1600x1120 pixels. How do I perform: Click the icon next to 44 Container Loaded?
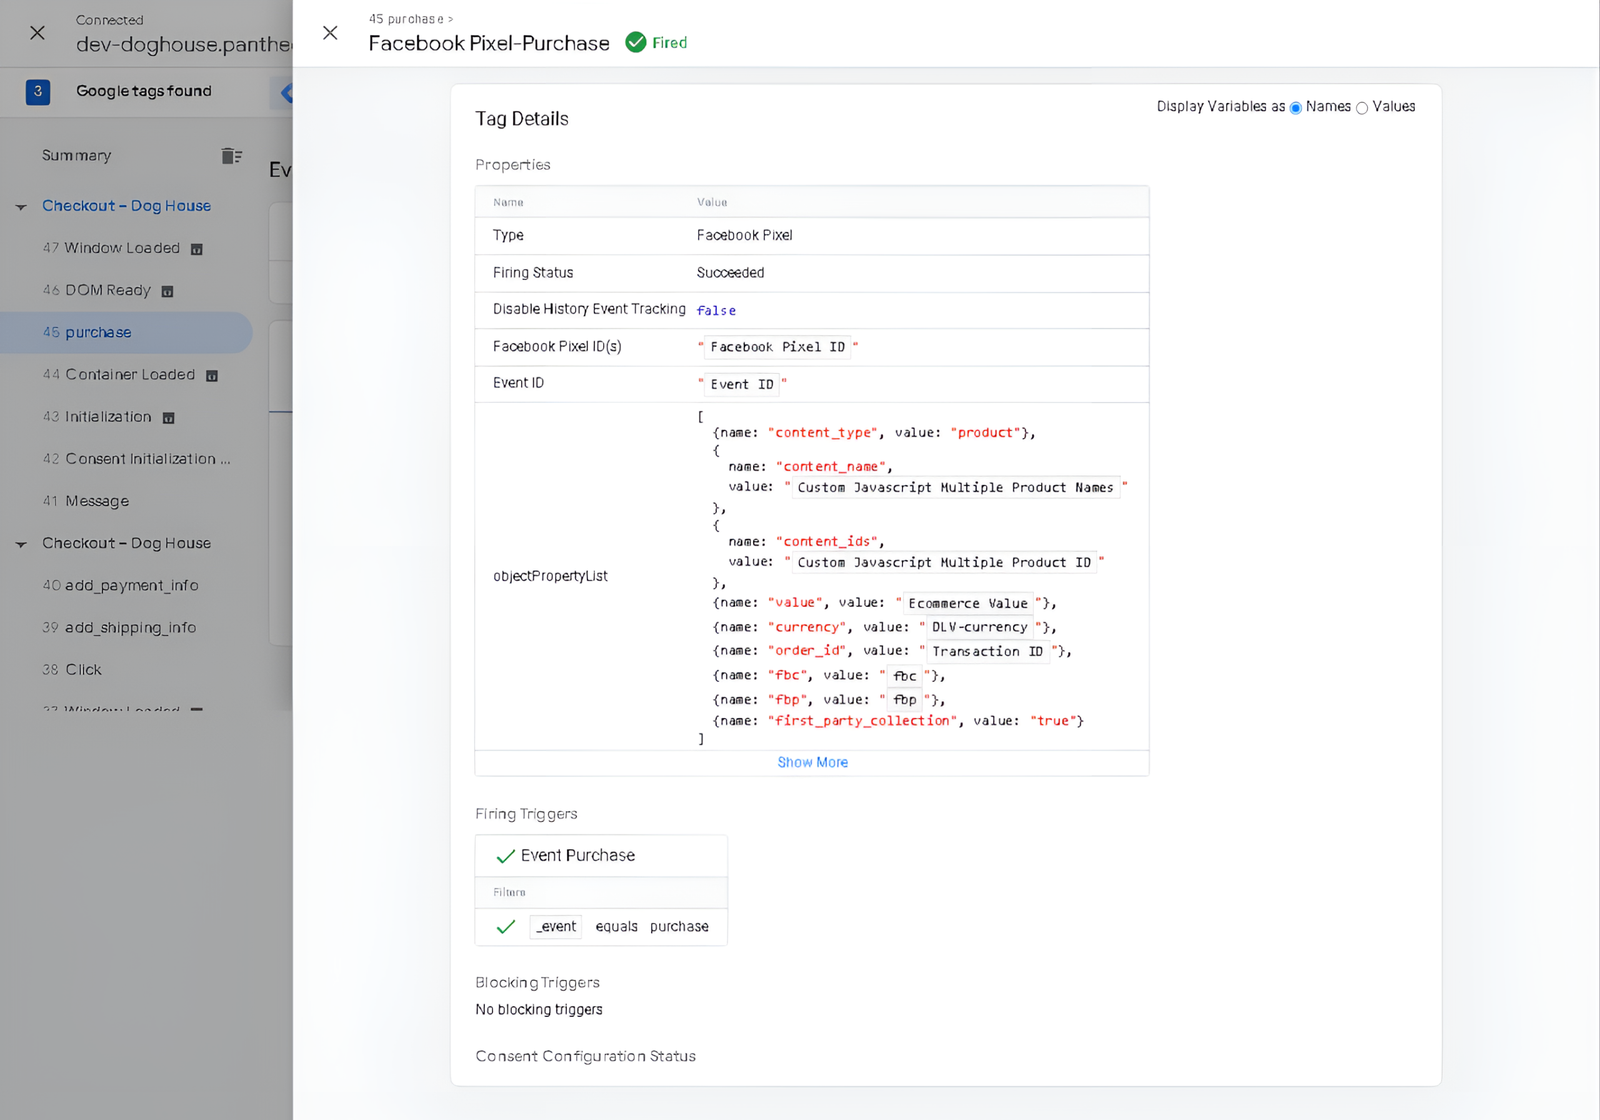pyautogui.click(x=212, y=376)
